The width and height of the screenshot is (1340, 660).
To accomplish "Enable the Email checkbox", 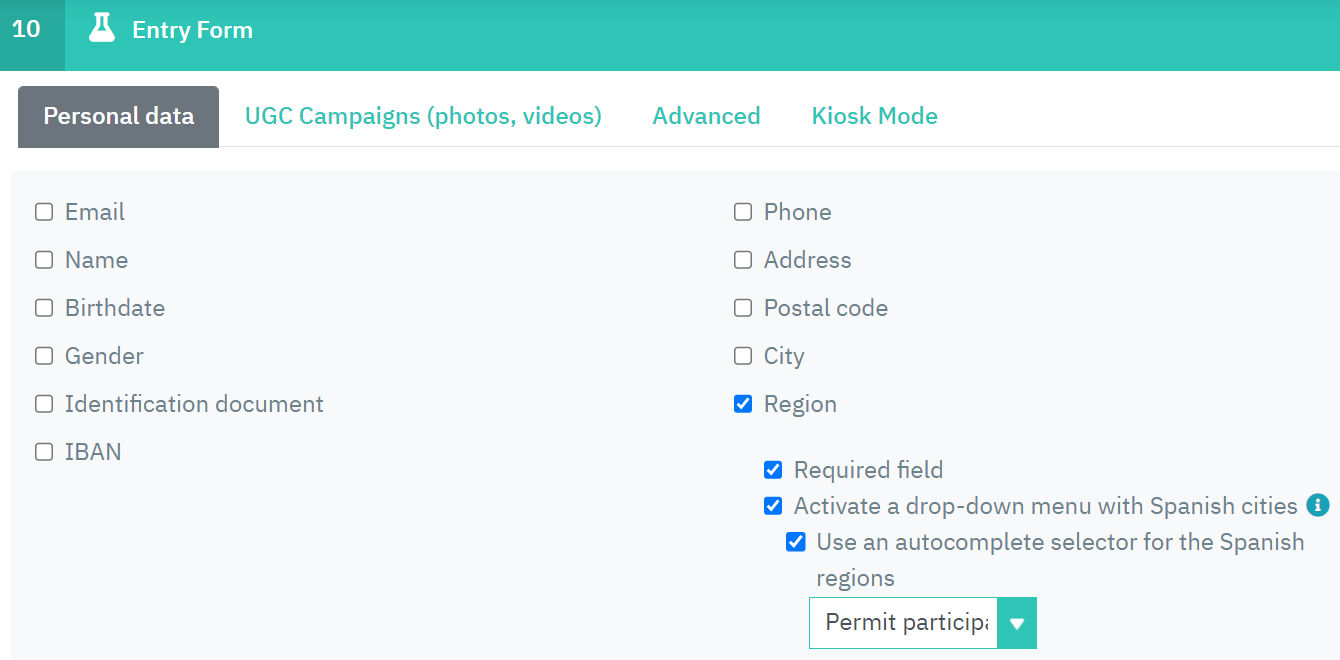I will click(44, 212).
